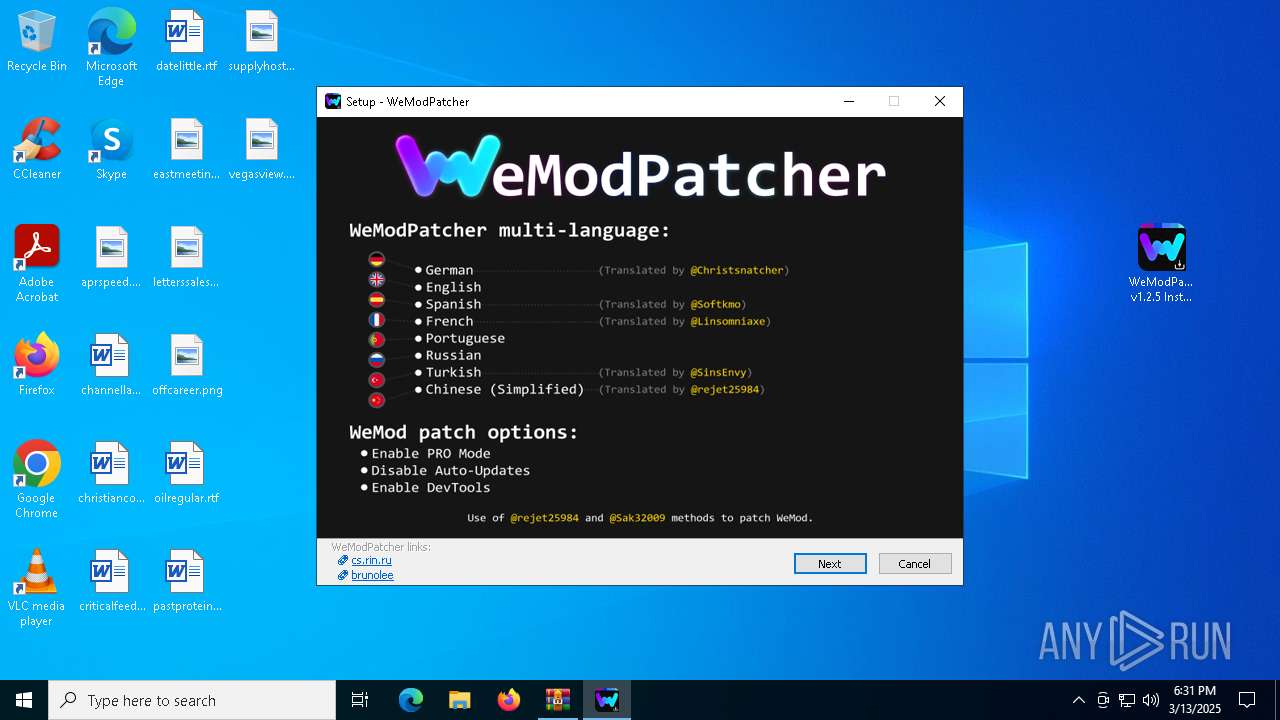Launch Microsoft Edge from desktop
1280x720 pixels.
coord(111,48)
